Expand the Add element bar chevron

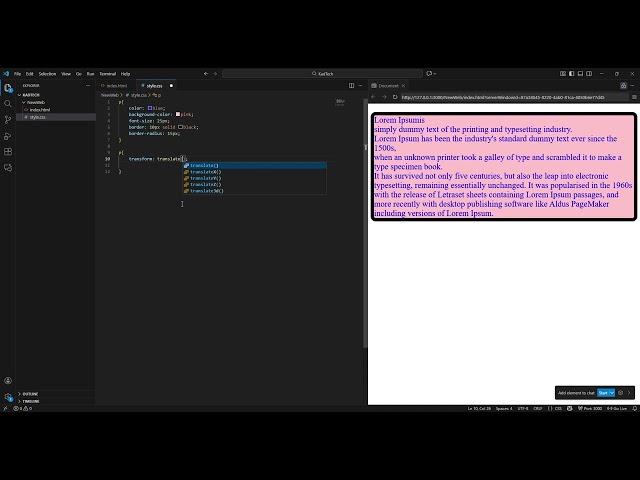tap(629, 393)
